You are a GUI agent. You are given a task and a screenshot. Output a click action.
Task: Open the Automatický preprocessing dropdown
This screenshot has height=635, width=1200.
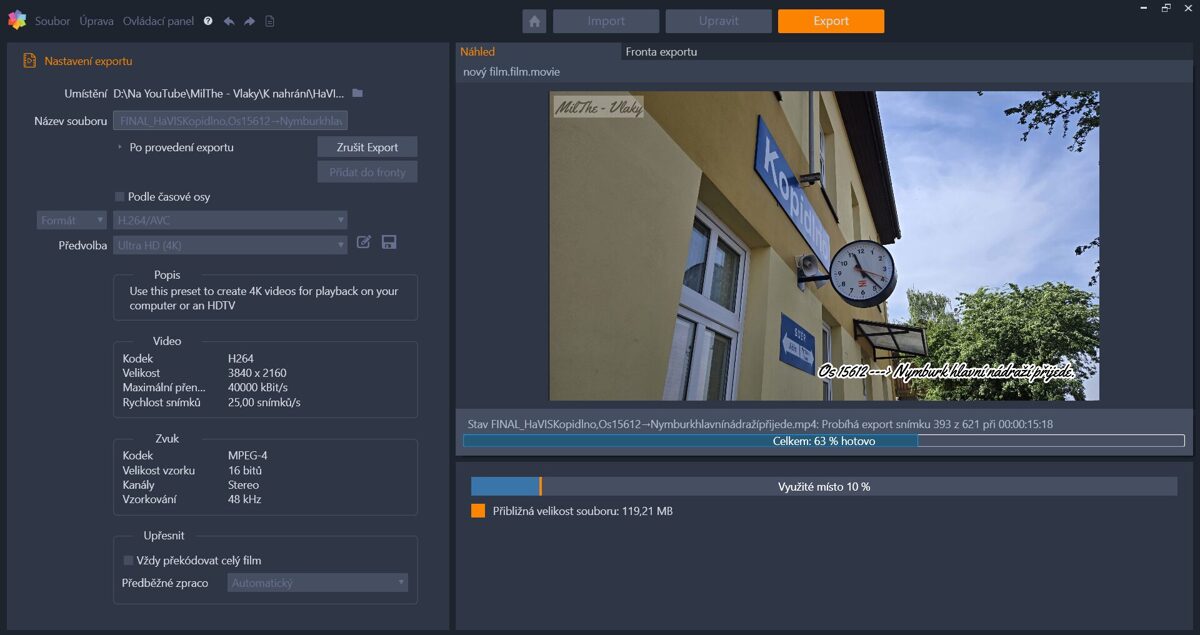(318, 582)
